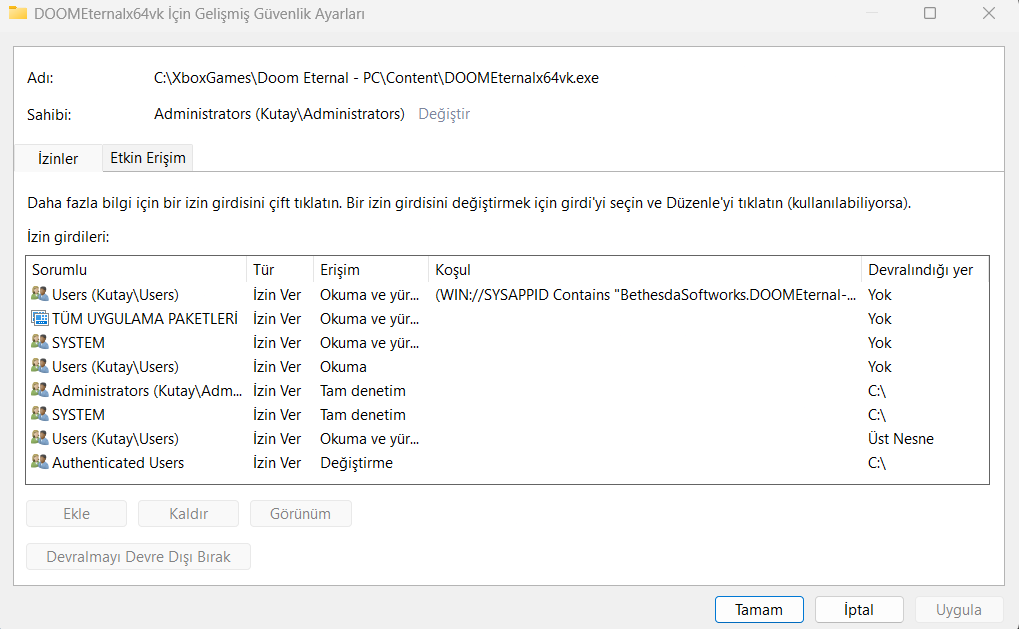Click the owner name Administrators (Kutay\Administrators)
The width and height of the screenshot is (1019, 629).
pyautogui.click(x=279, y=114)
